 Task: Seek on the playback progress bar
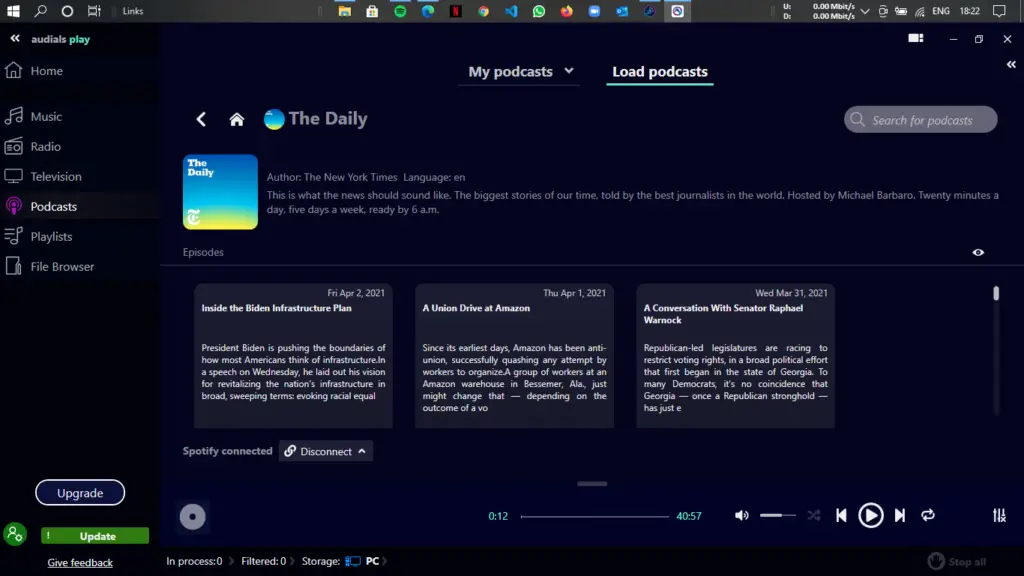click(x=594, y=517)
